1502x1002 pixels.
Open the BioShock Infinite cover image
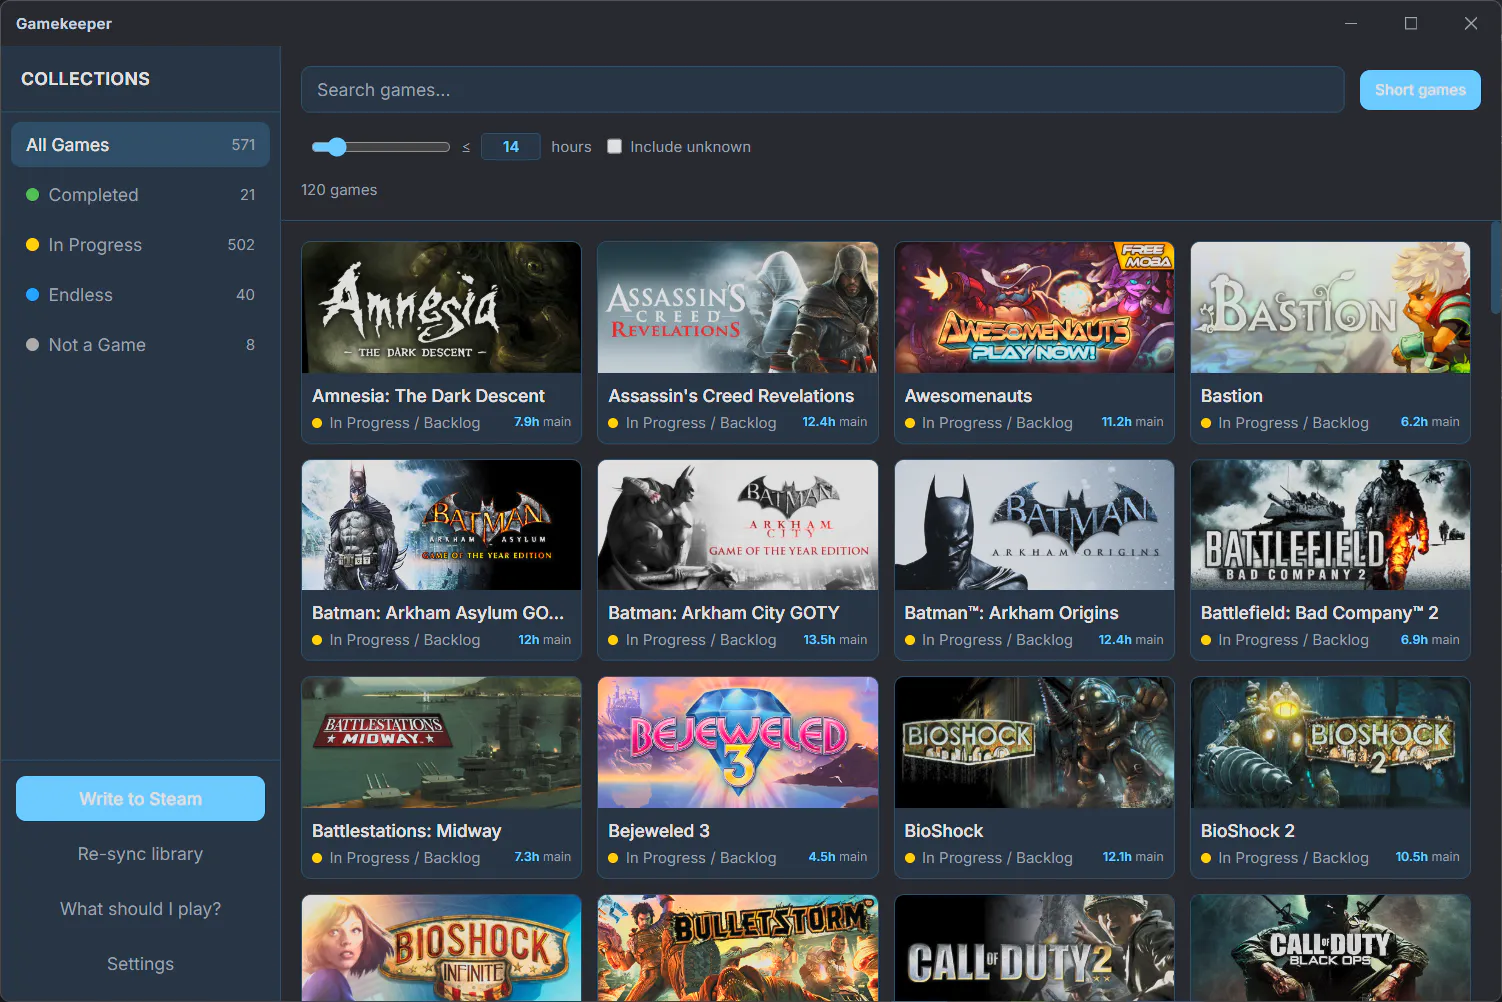(x=441, y=948)
